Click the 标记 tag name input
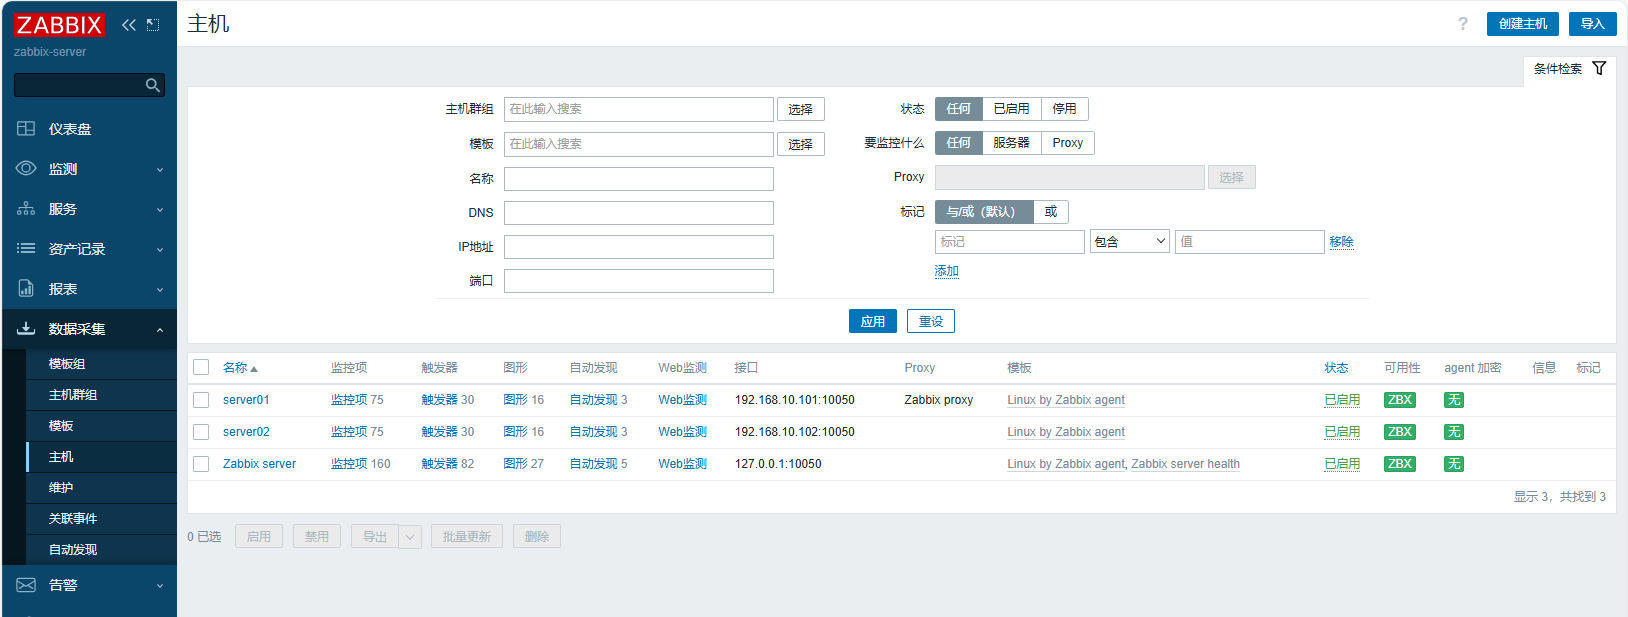The width and height of the screenshot is (1628, 617). [1010, 241]
